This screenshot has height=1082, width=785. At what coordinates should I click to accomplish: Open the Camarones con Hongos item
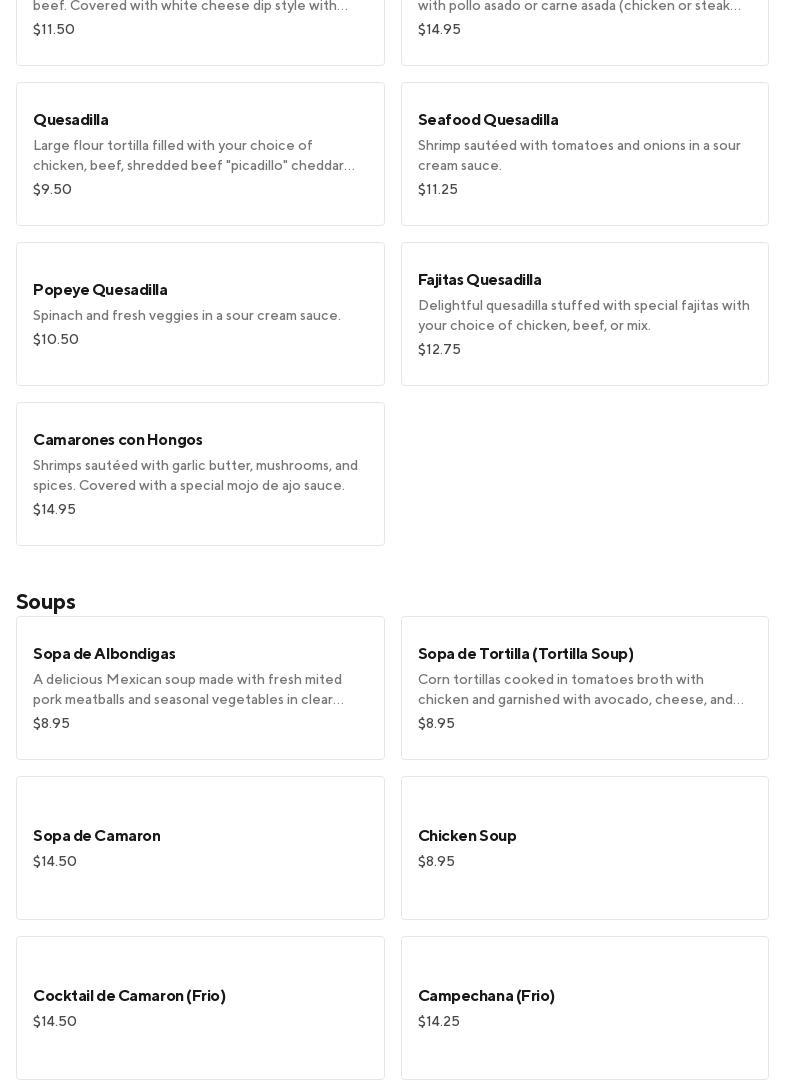[x=200, y=473]
